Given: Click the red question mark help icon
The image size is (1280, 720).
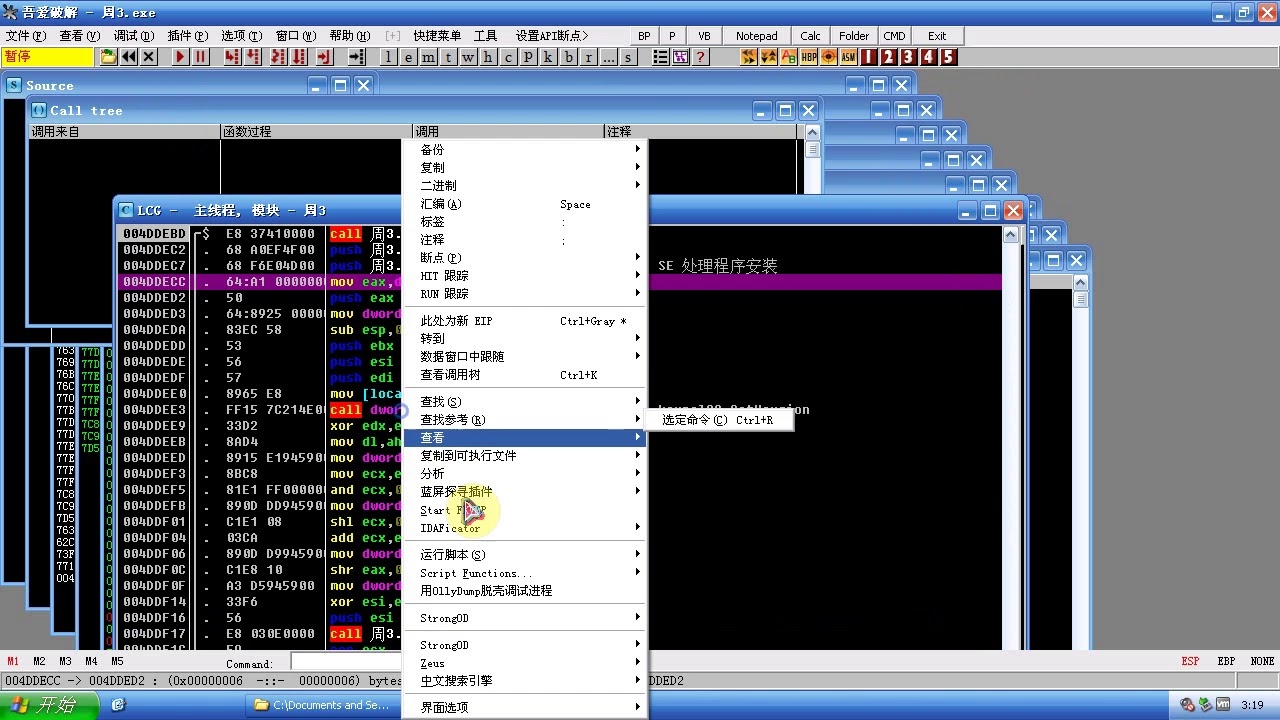Looking at the screenshot, I should tap(701, 57).
